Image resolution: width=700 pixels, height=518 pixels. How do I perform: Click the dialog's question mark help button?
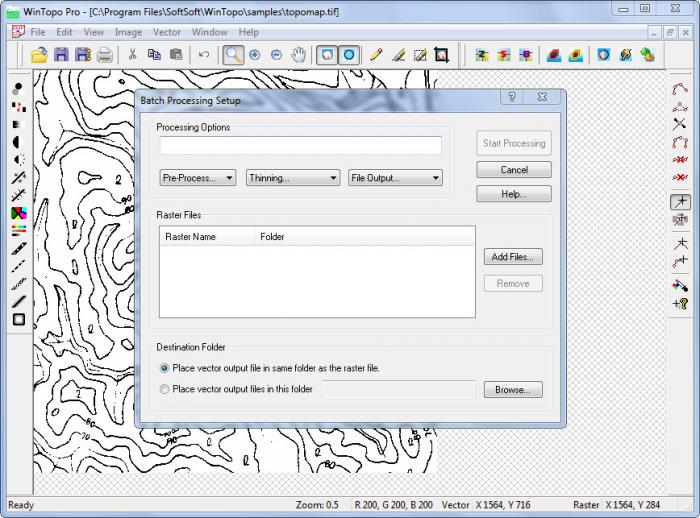point(512,97)
